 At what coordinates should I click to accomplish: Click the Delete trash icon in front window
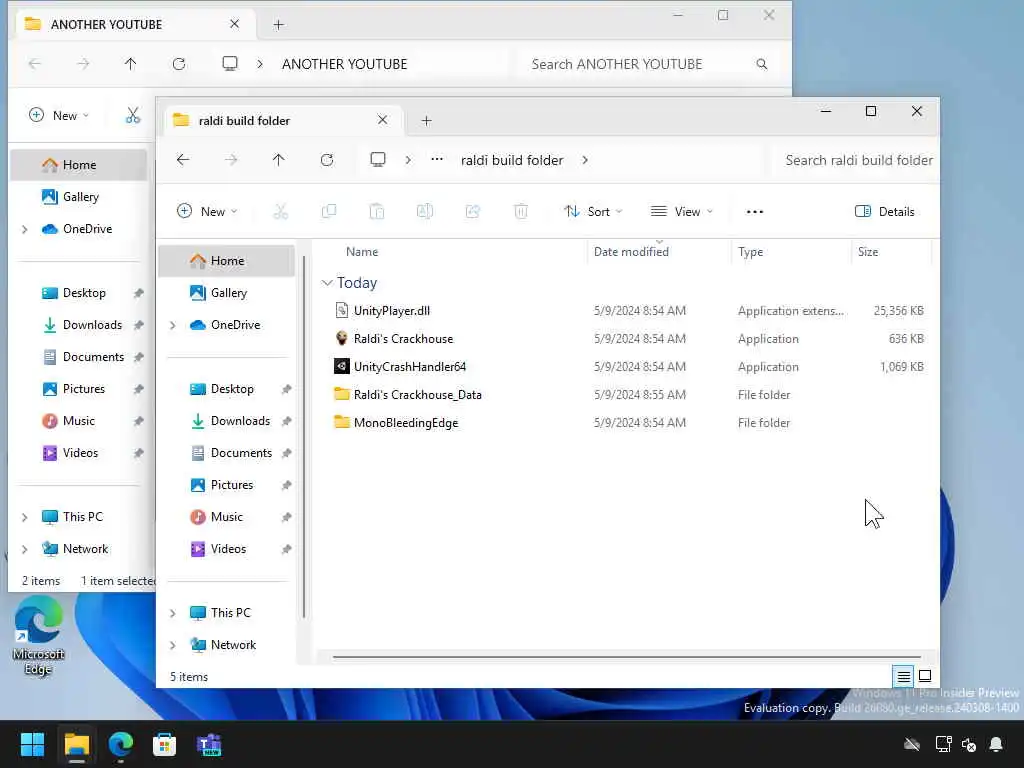(520, 211)
